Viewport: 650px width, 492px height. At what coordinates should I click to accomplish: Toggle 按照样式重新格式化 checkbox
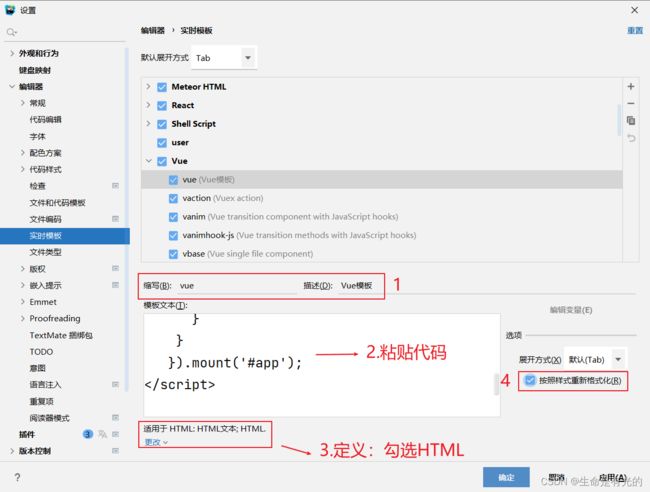coord(530,380)
